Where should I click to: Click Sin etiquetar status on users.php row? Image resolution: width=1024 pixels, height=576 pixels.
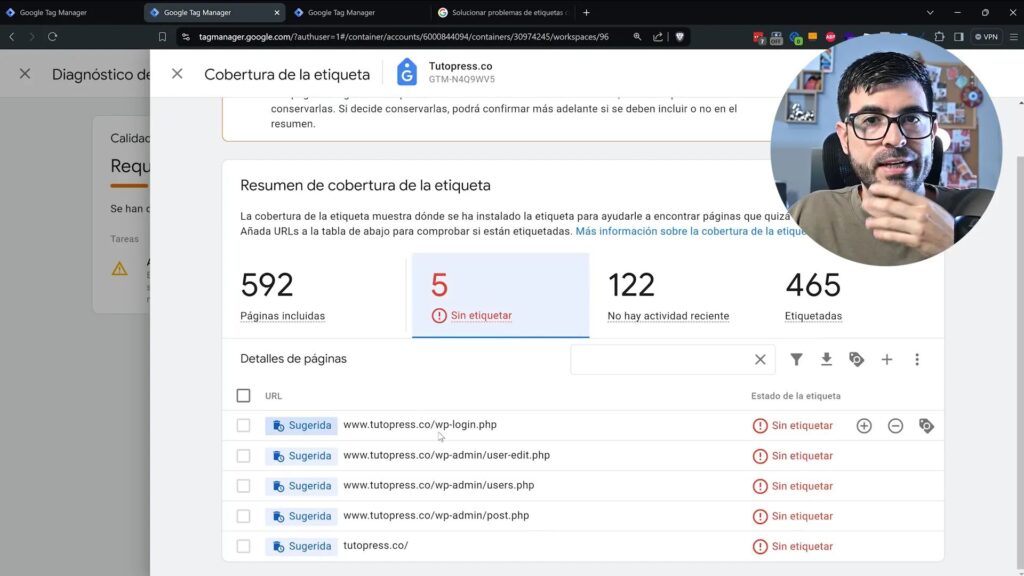[793, 486]
